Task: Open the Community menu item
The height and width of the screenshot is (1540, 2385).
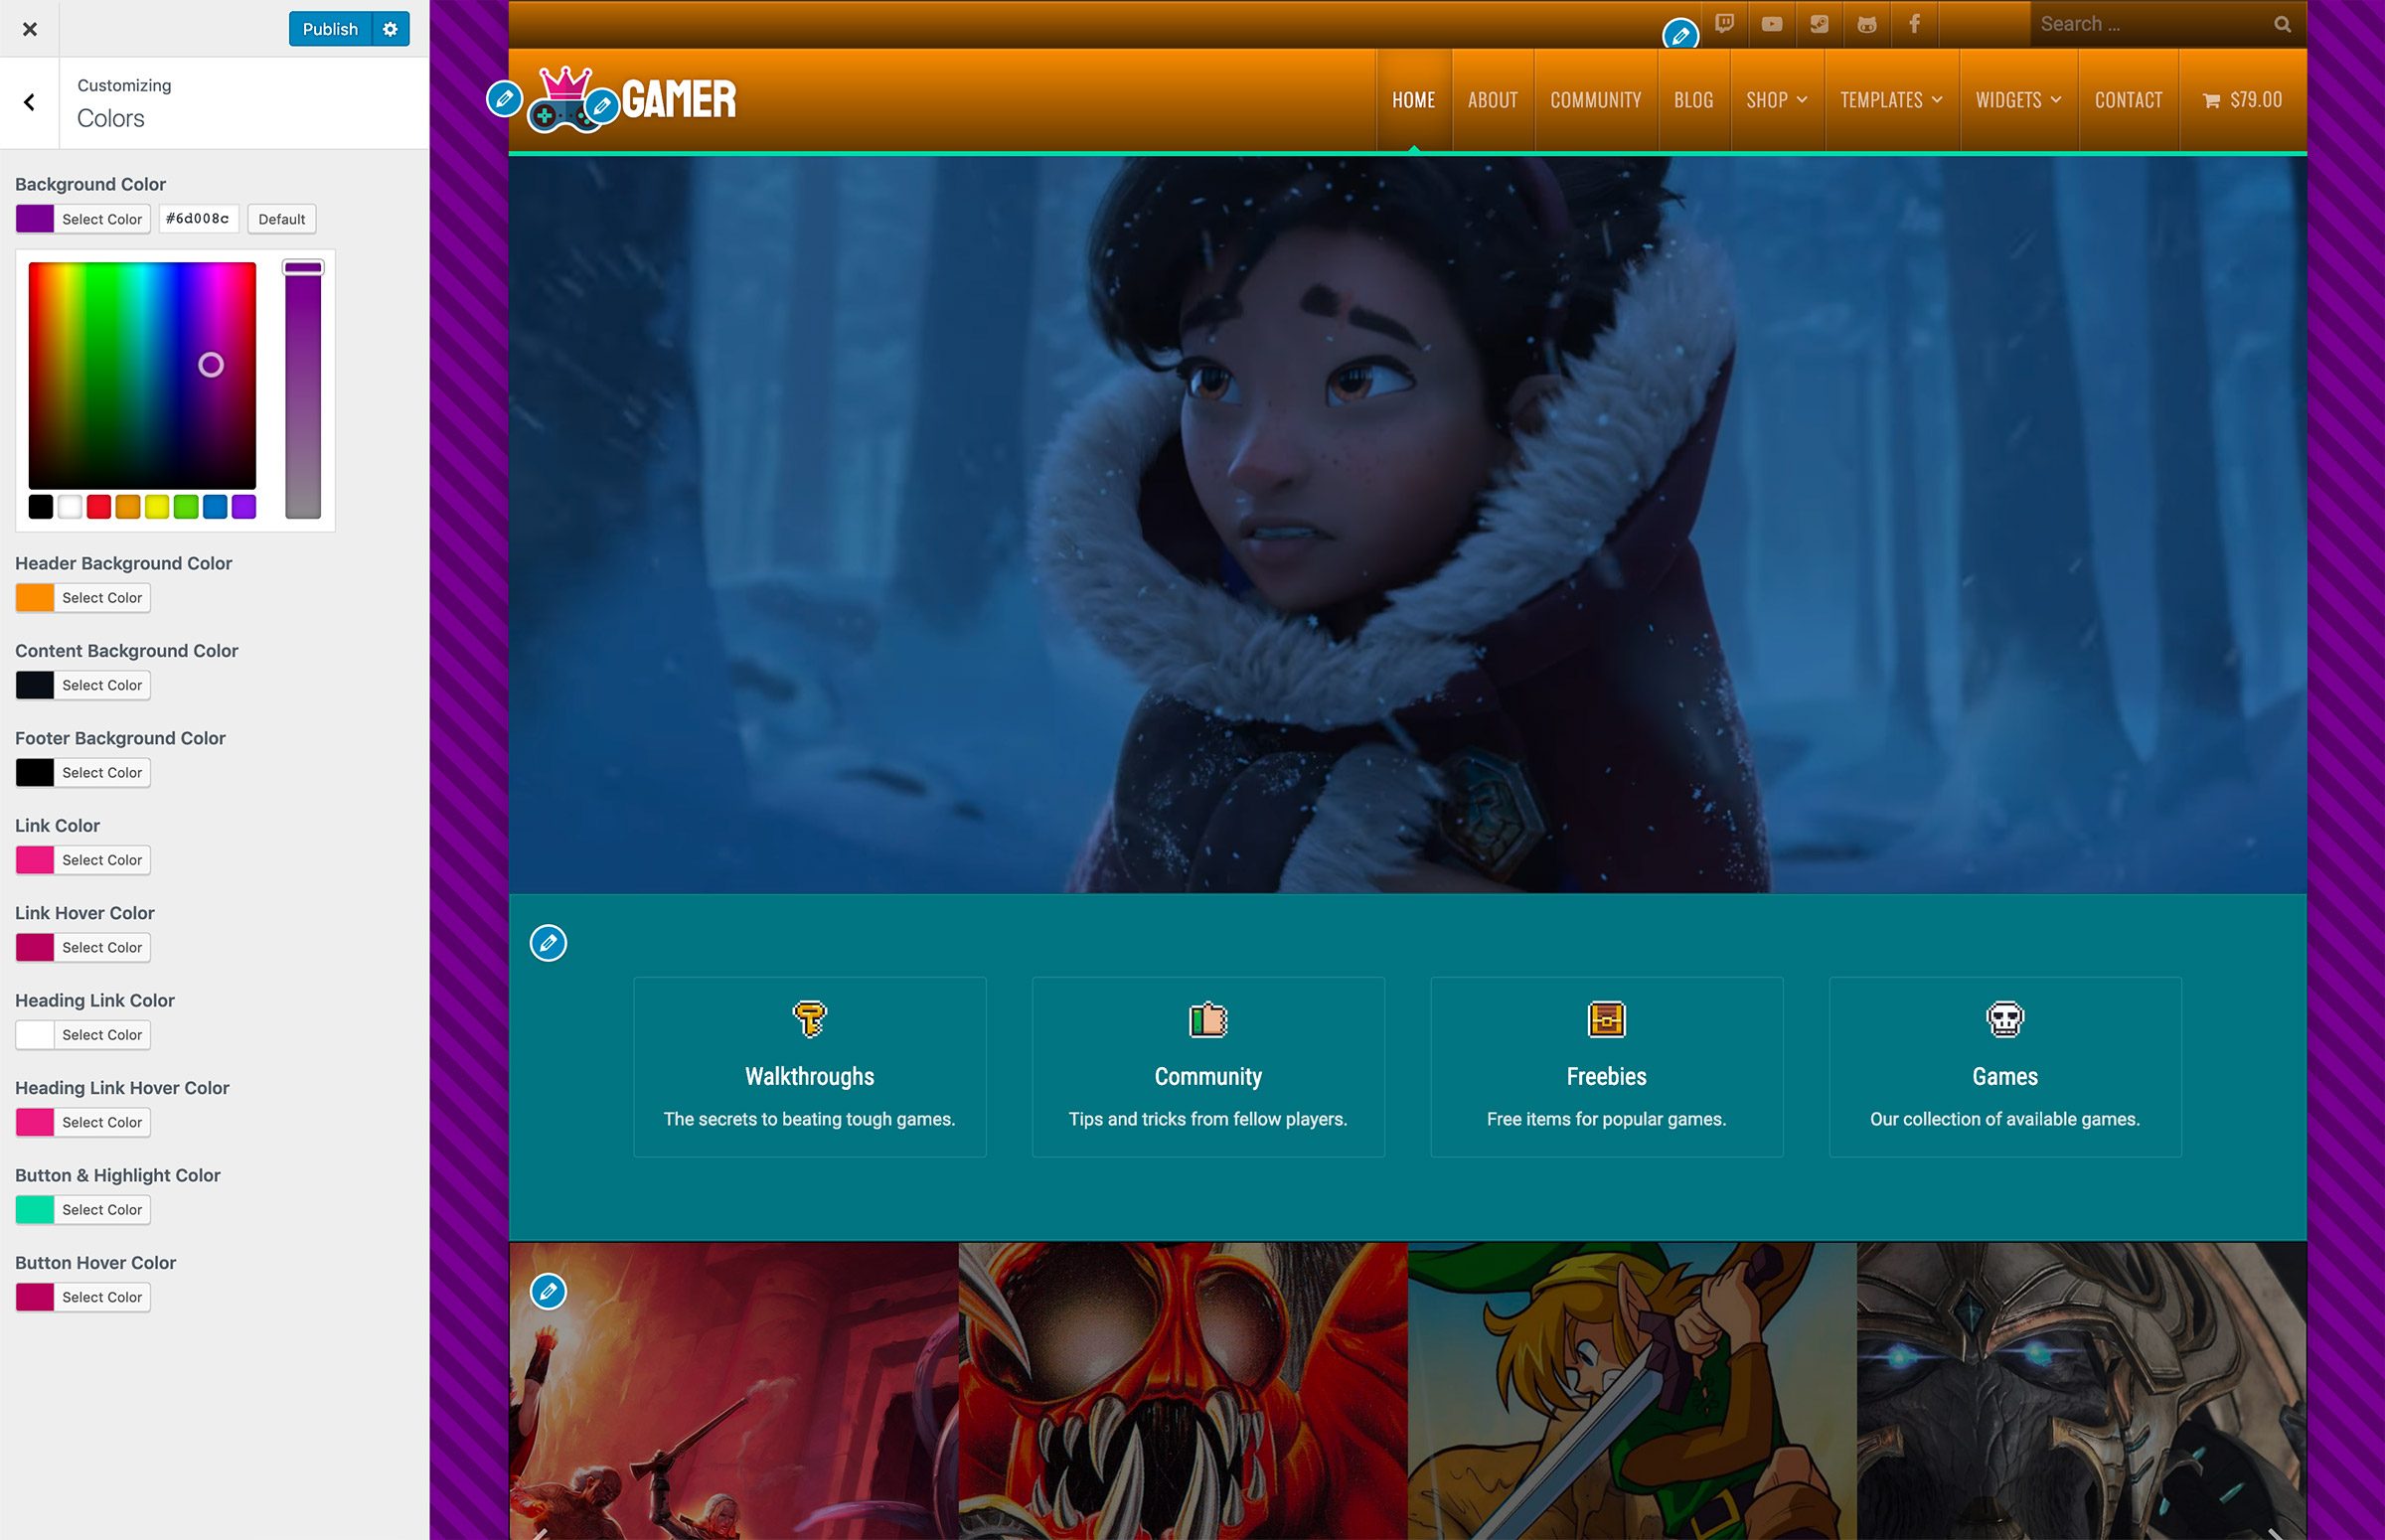Action: click(1596, 100)
